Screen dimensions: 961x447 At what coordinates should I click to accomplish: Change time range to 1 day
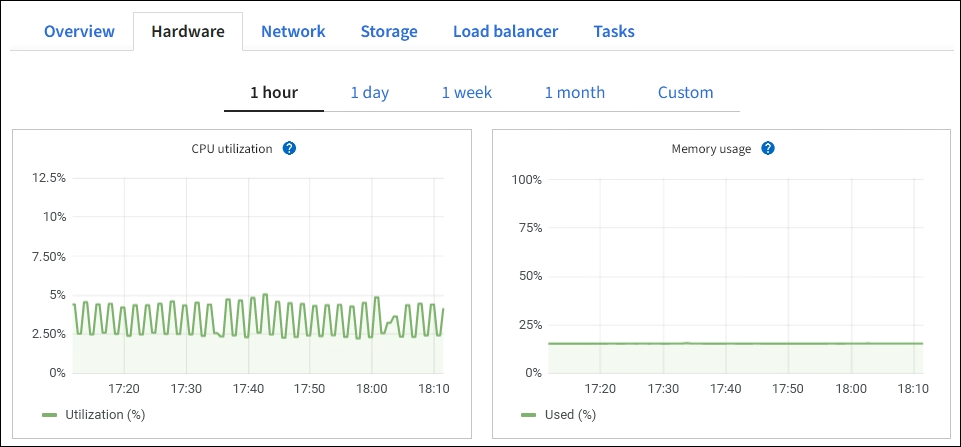pos(369,92)
